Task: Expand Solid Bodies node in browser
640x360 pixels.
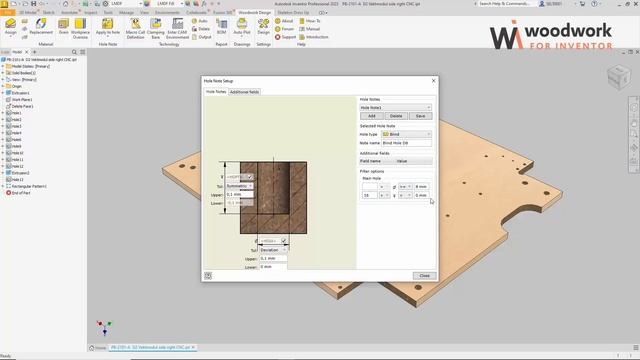Action: [x=3, y=73]
